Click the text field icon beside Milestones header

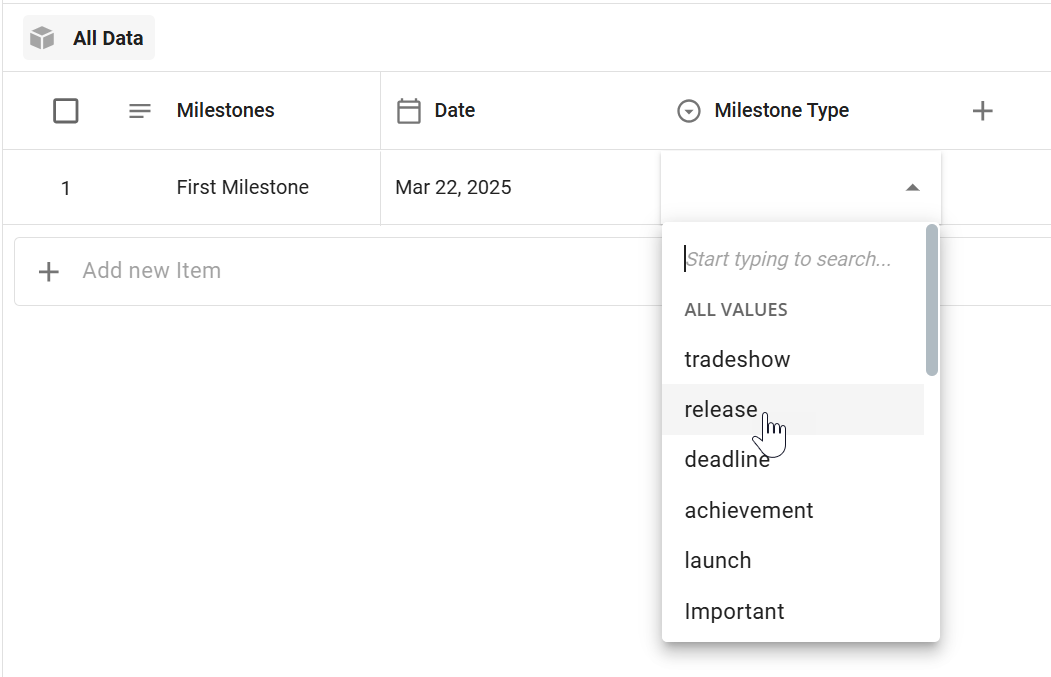click(139, 111)
